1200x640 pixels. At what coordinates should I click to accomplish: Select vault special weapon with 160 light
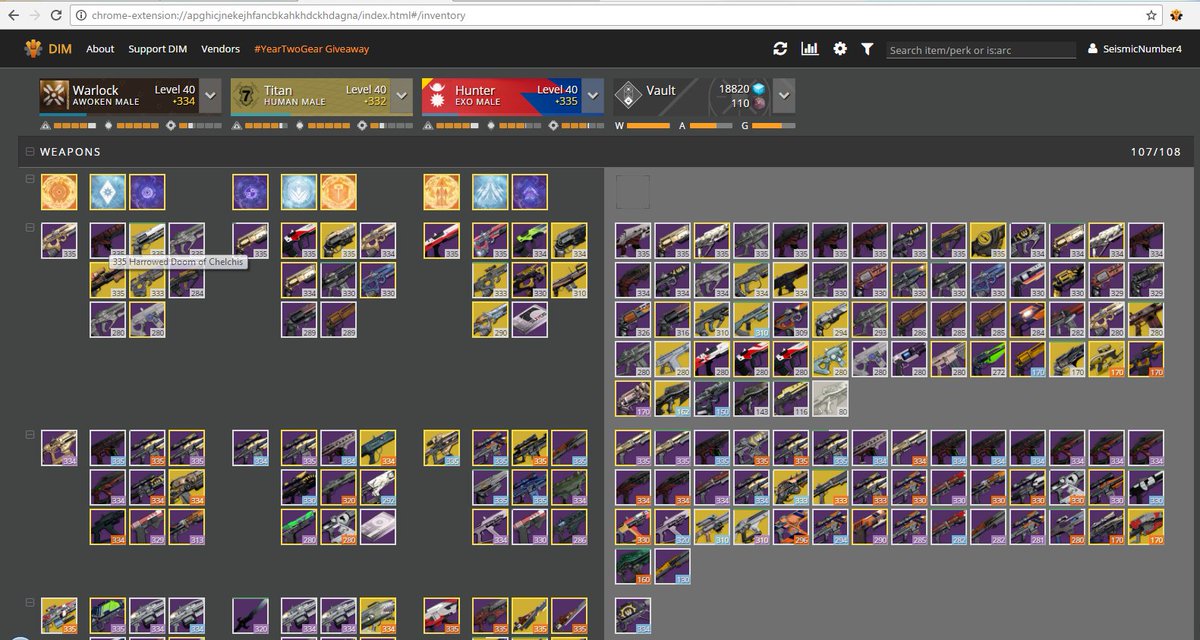pos(633,567)
